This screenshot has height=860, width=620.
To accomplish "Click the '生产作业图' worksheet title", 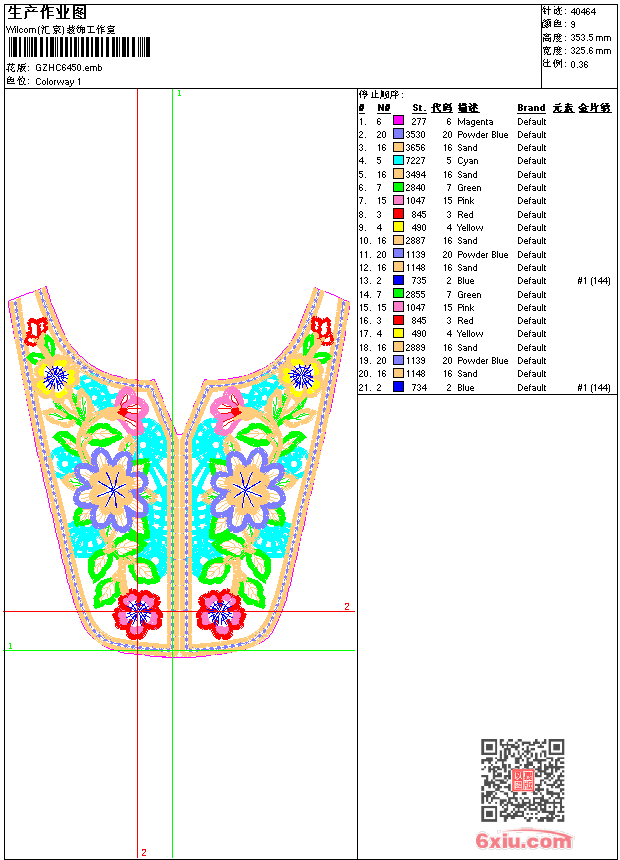I will pyautogui.click(x=47, y=13).
